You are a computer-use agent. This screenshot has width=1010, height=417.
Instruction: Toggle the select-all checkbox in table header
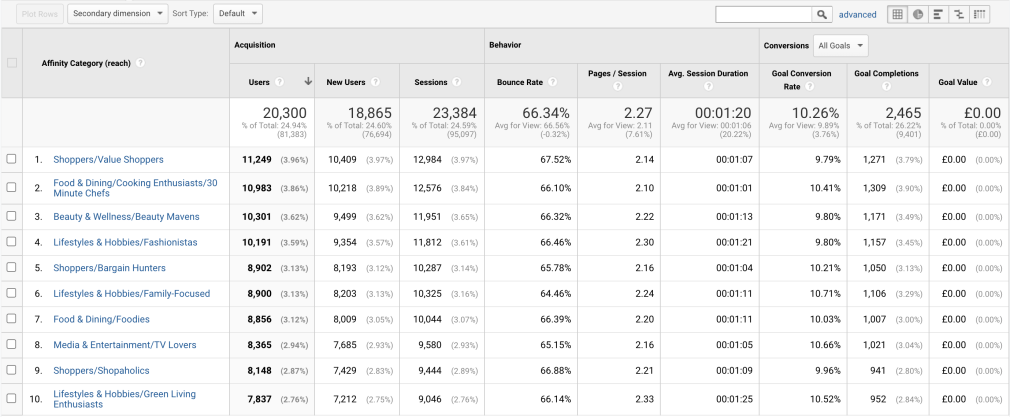[x=11, y=63]
